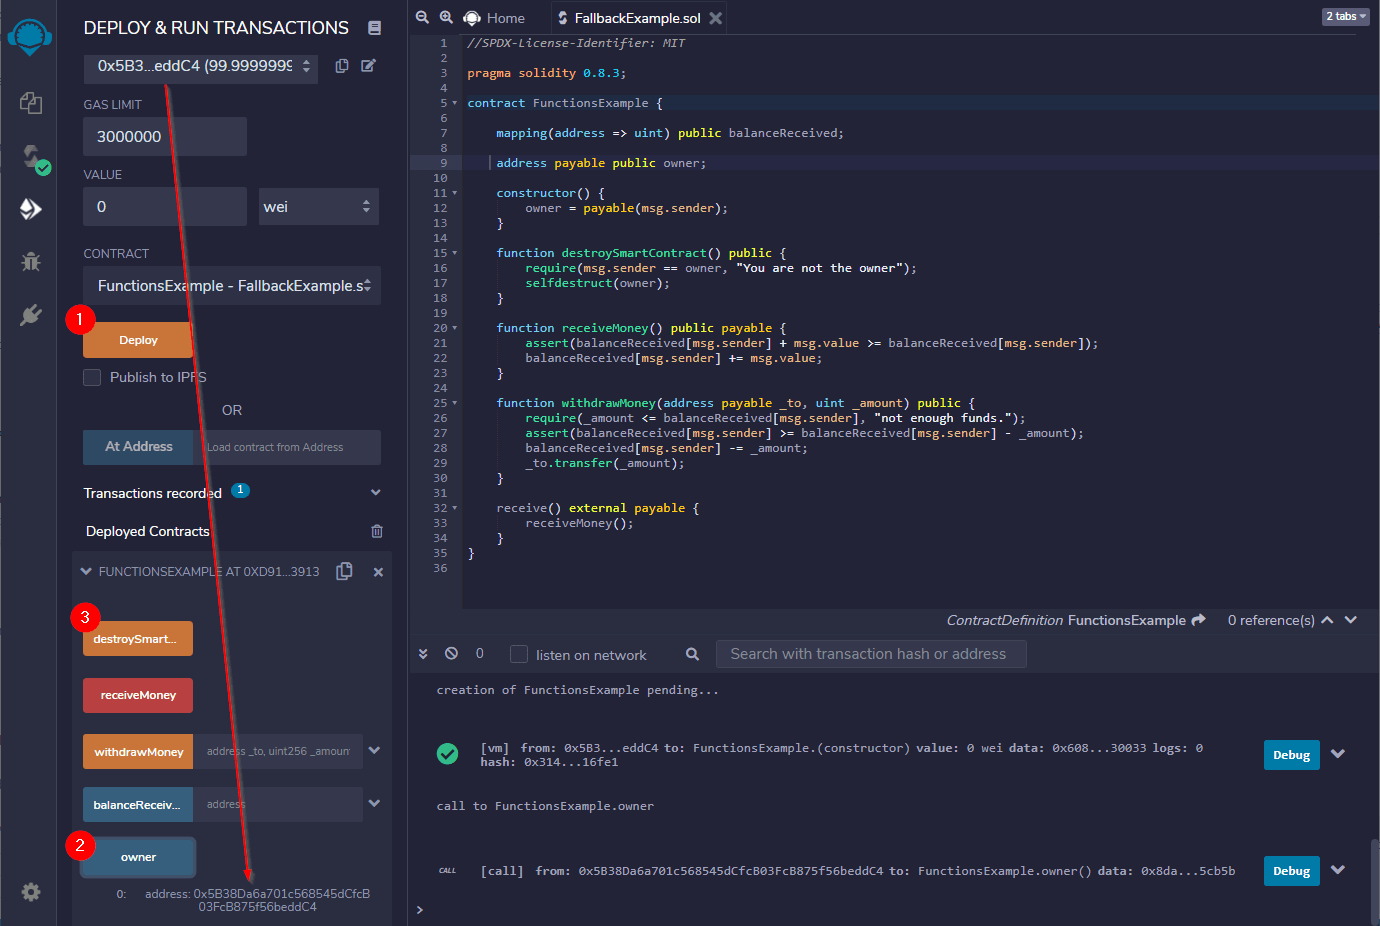Open the account selection dropdown
Viewport: 1380px width, 926px height.
click(200, 66)
